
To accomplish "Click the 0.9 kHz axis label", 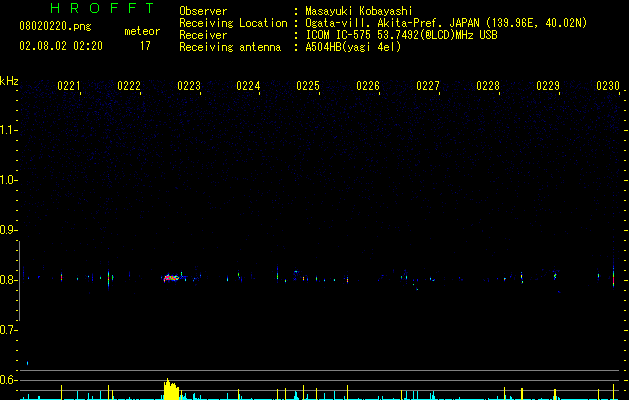I will tap(9, 230).
